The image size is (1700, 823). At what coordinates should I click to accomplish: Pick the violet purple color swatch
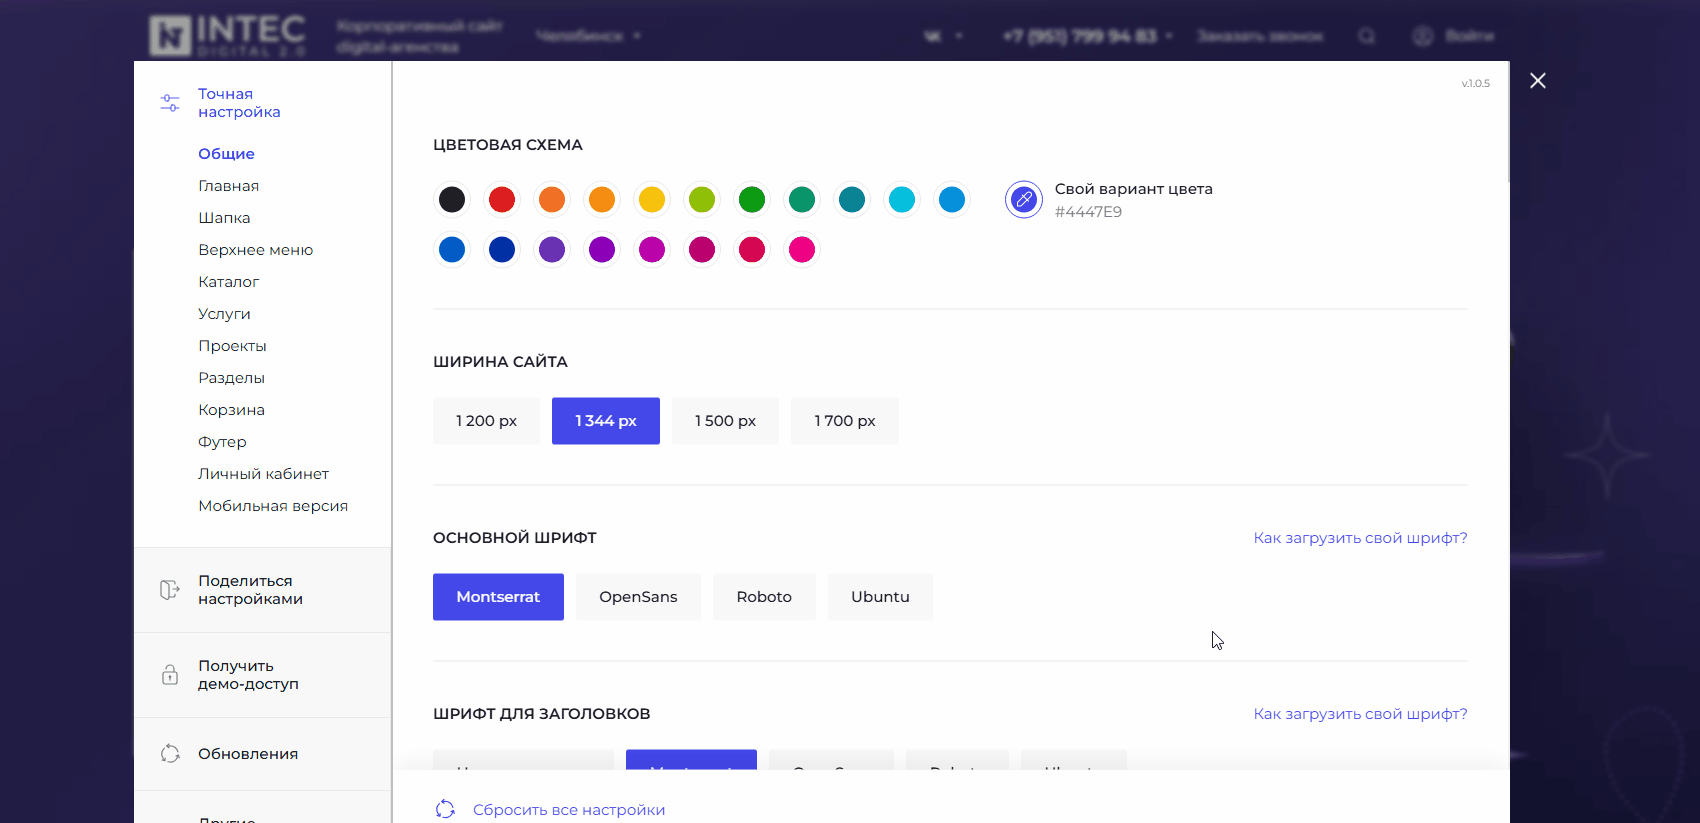click(602, 250)
